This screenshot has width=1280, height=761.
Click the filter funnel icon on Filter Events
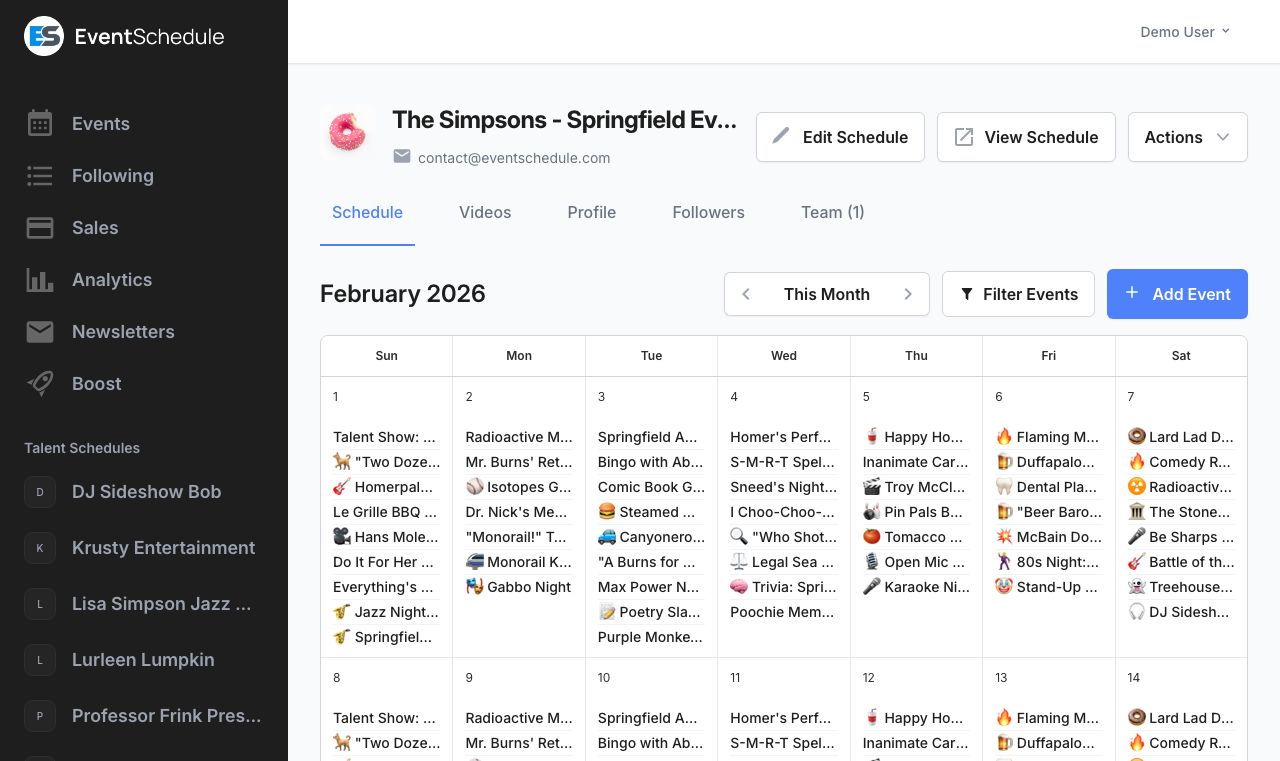click(966, 294)
